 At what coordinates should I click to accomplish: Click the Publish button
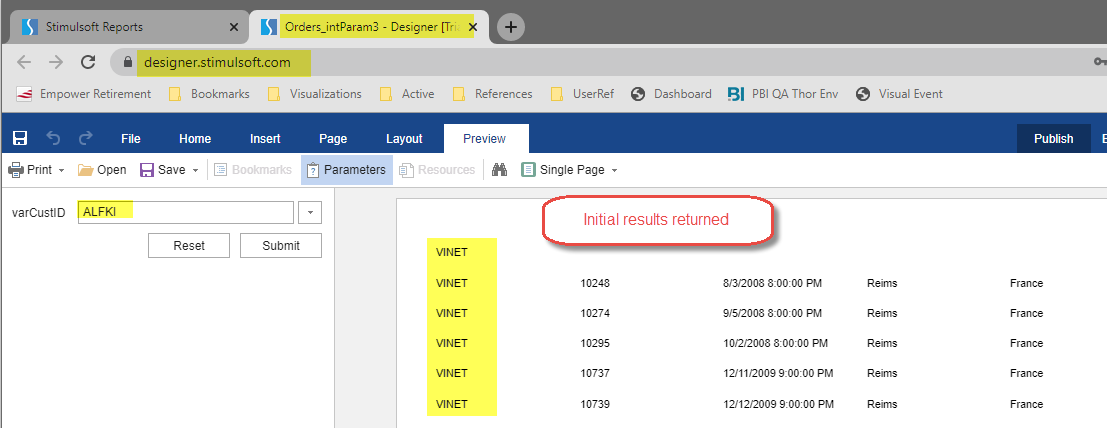(x=1053, y=139)
